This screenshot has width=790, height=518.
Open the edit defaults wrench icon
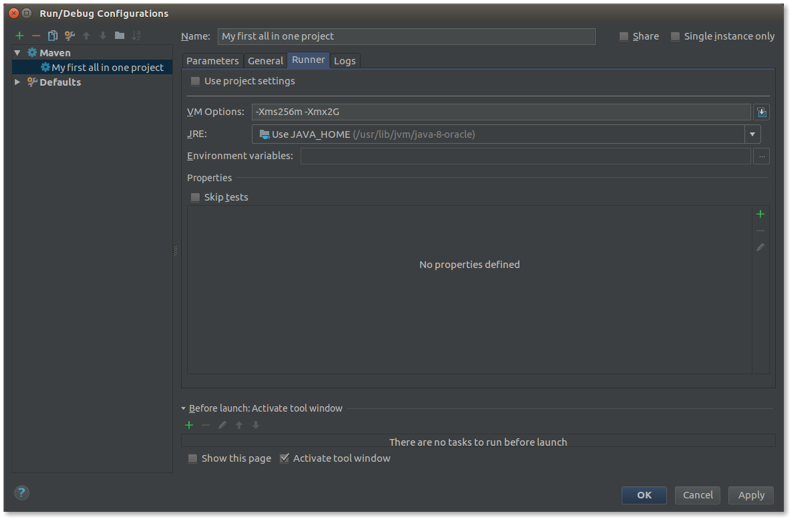tap(70, 36)
